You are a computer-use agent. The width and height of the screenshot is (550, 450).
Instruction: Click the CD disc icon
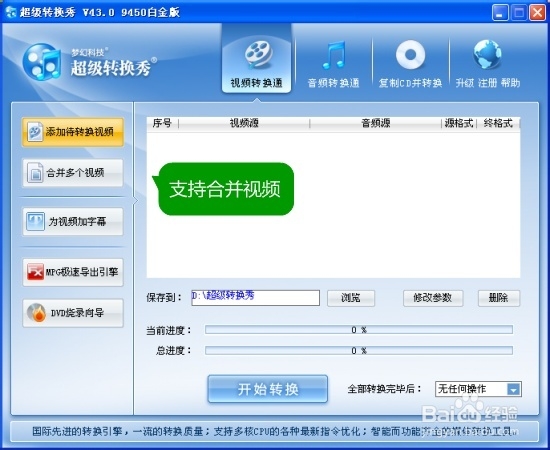410,55
